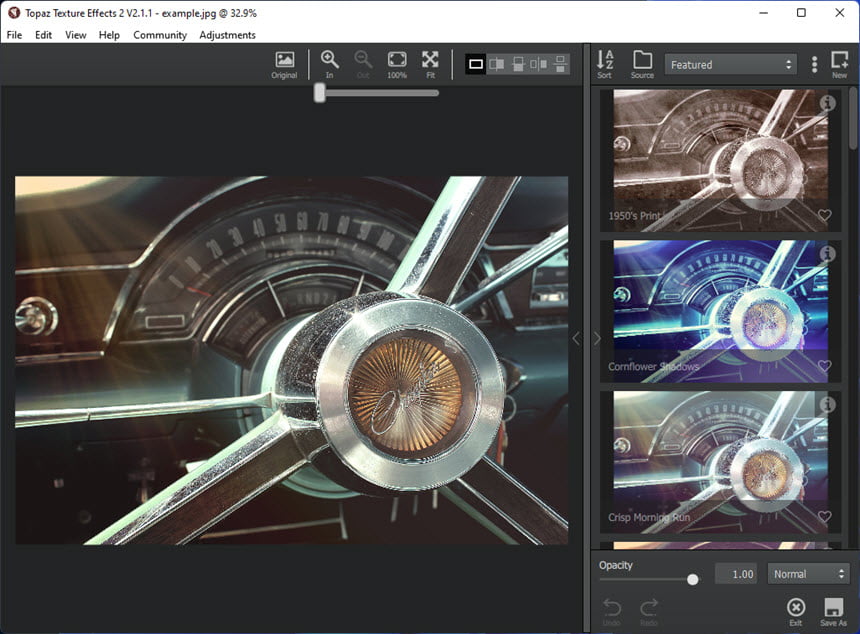Open the File menu
The width and height of the screenshot is (860, 634).
click(14, 35)
